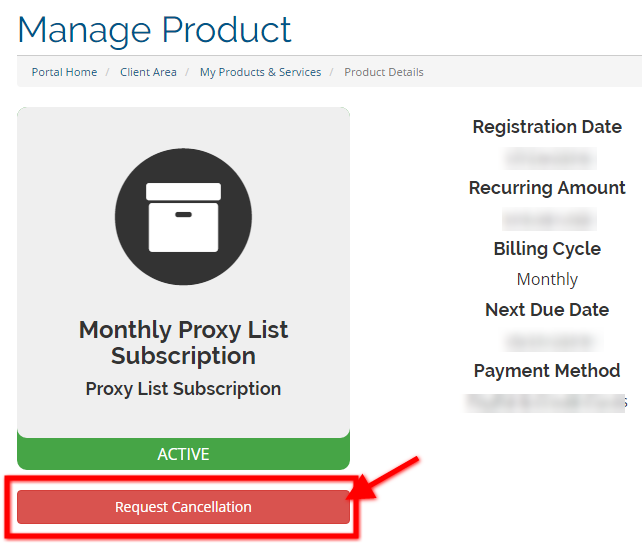
Task: Click the archive box product icon
Action: (183, 217)
